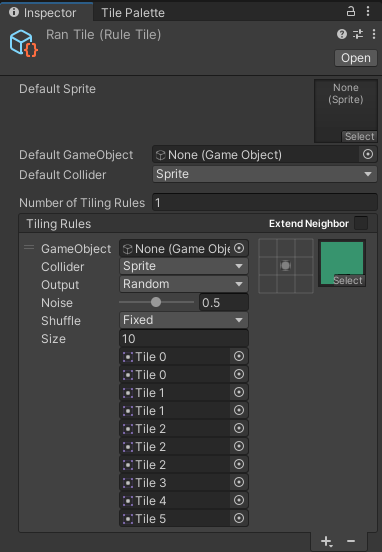Switch to the Inspector tab
The width and height of the screenshot is (382, 552).
point(46,13)
